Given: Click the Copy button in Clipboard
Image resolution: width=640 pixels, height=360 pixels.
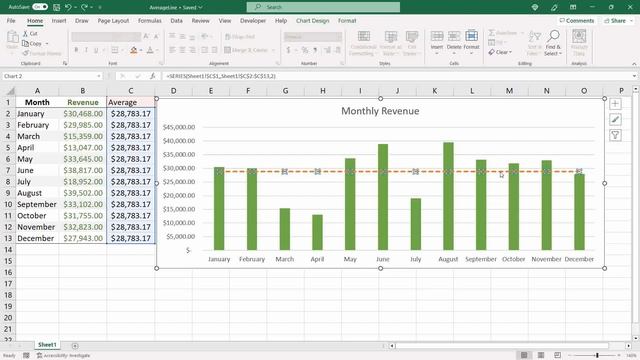Looking at the screenshot, I should (32, 43).
